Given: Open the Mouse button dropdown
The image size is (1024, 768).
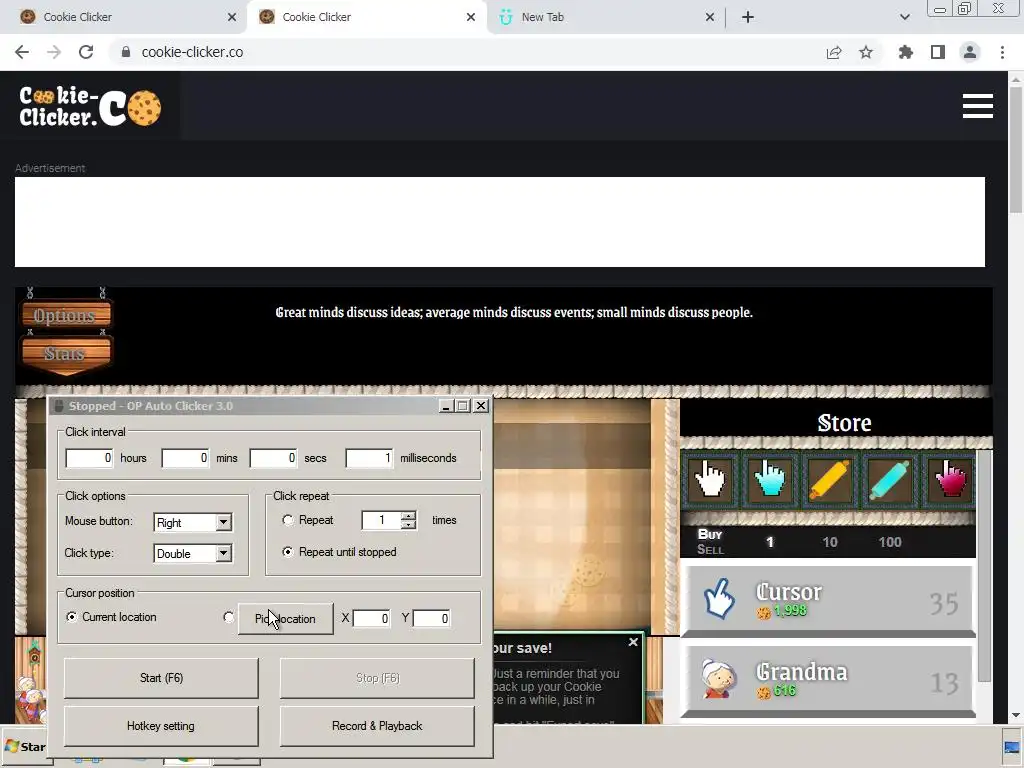Looking at the screenshot, I should [x=223, y=522].
